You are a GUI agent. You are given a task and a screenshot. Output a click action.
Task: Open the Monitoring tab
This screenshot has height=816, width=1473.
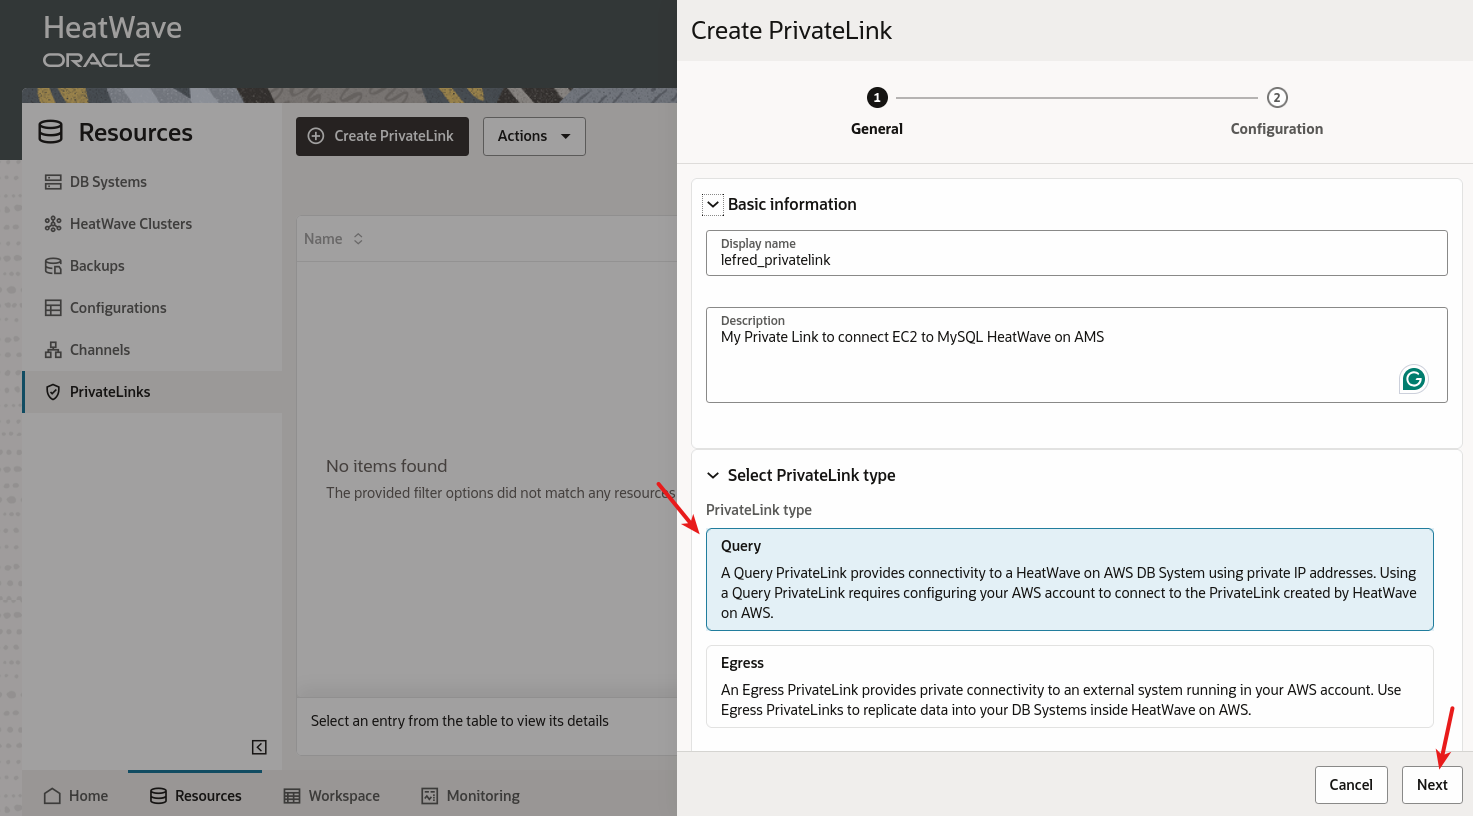pos(470,796)
